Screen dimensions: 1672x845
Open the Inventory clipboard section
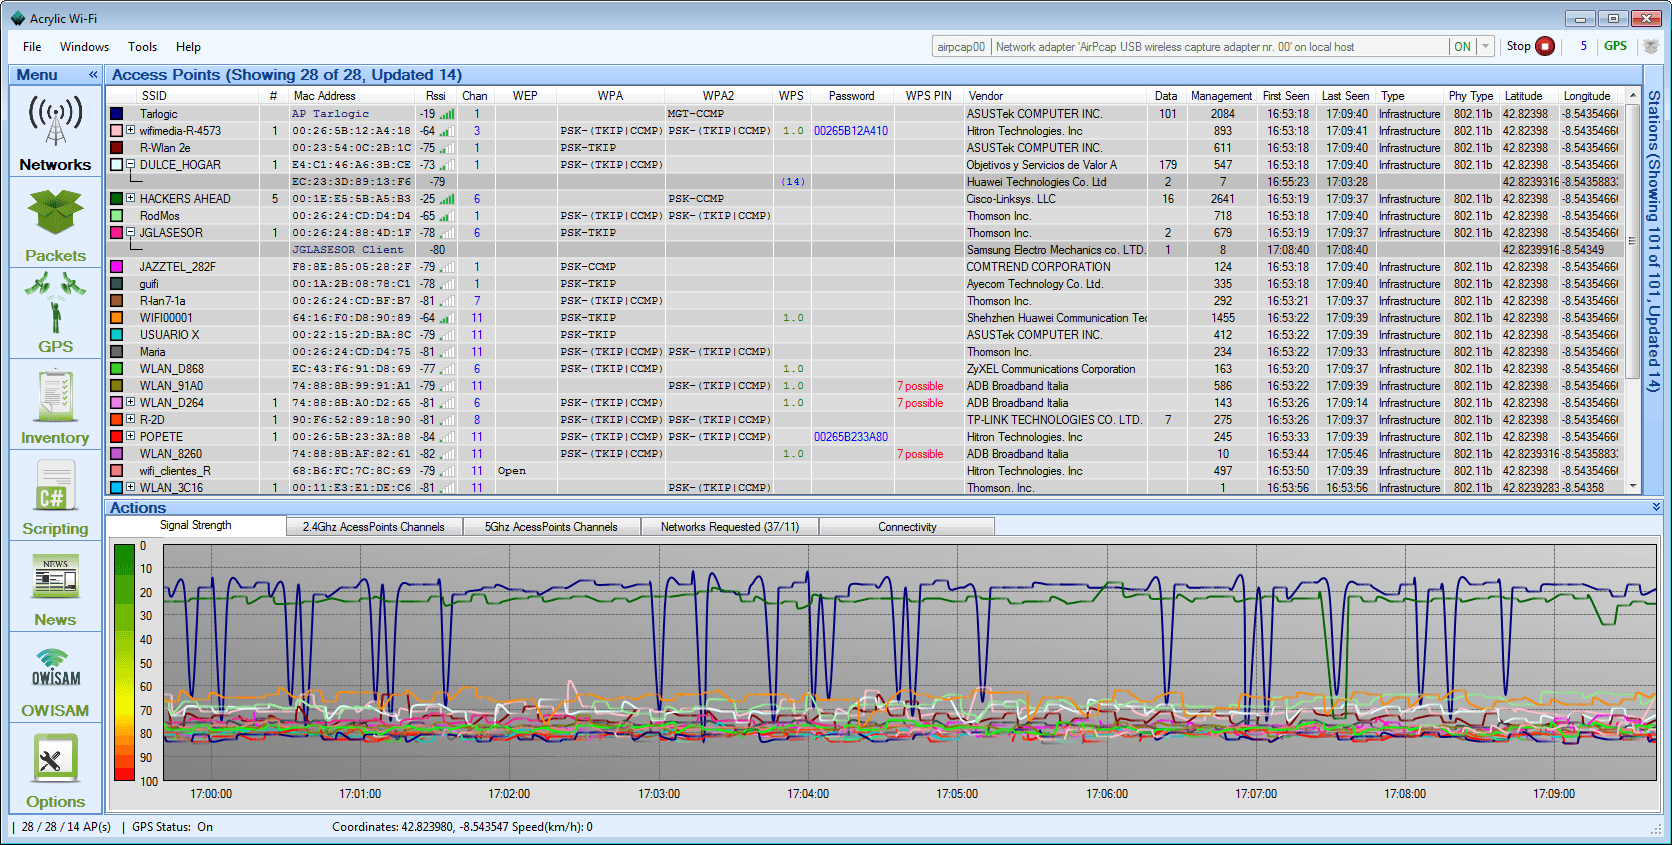point(55,406)
